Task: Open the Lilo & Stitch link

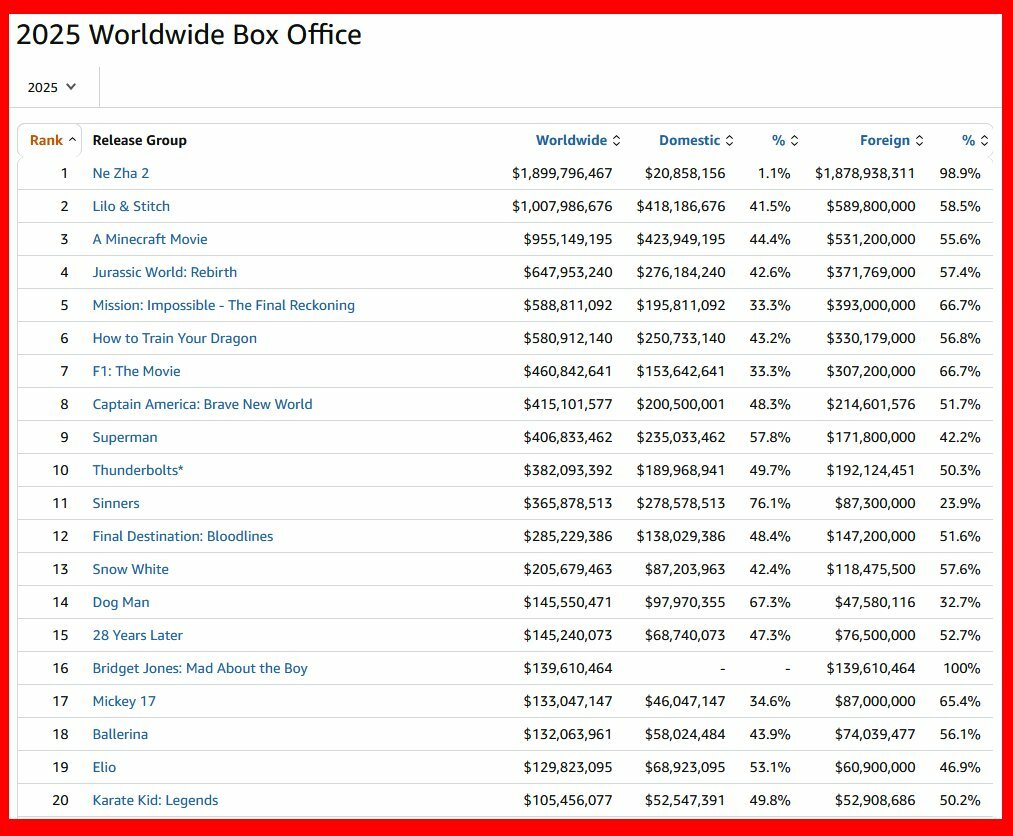Action: coord(131,206)
